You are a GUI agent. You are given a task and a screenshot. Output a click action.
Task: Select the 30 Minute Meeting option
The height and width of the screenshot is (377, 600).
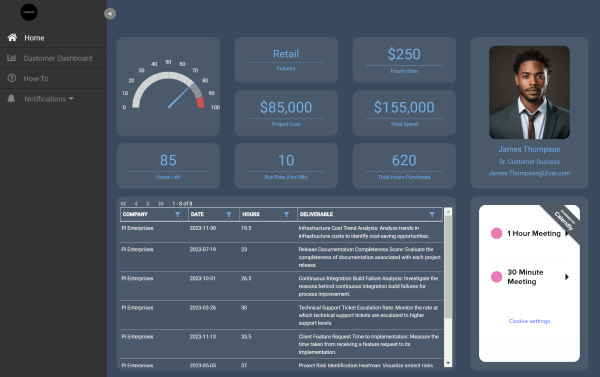coord(530,277)
